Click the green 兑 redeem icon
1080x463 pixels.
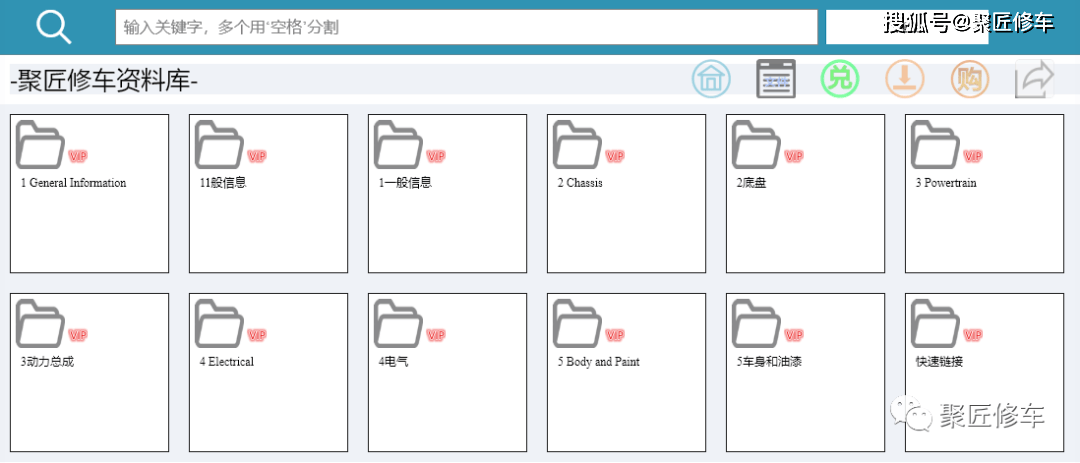tap(840, 79)
